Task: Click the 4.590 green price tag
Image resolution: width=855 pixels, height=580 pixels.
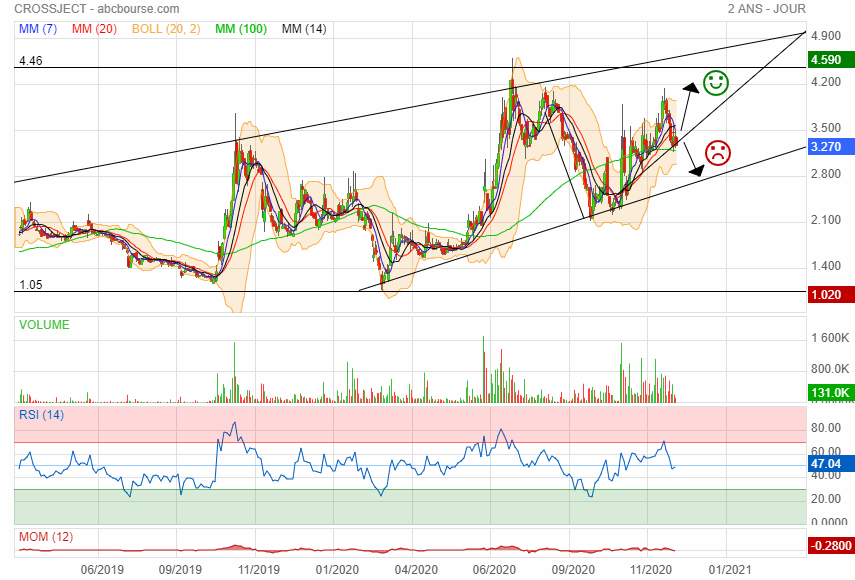Action: (831, 60)
